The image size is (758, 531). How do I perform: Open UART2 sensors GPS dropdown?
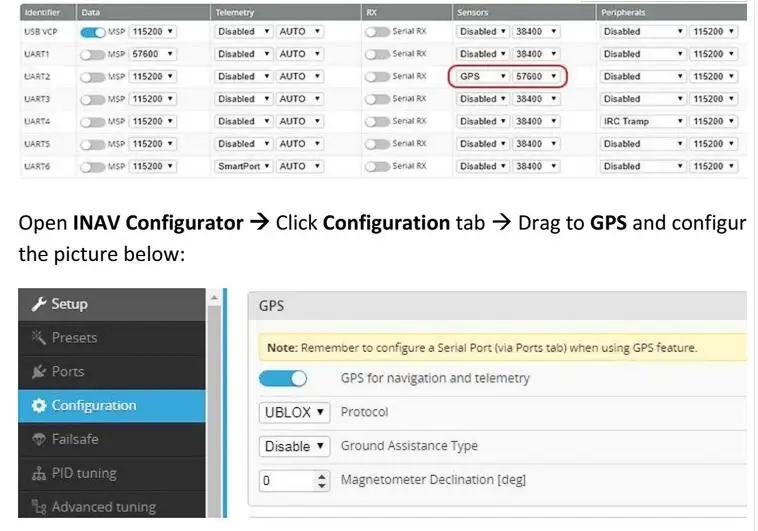(x=482, y=76)
